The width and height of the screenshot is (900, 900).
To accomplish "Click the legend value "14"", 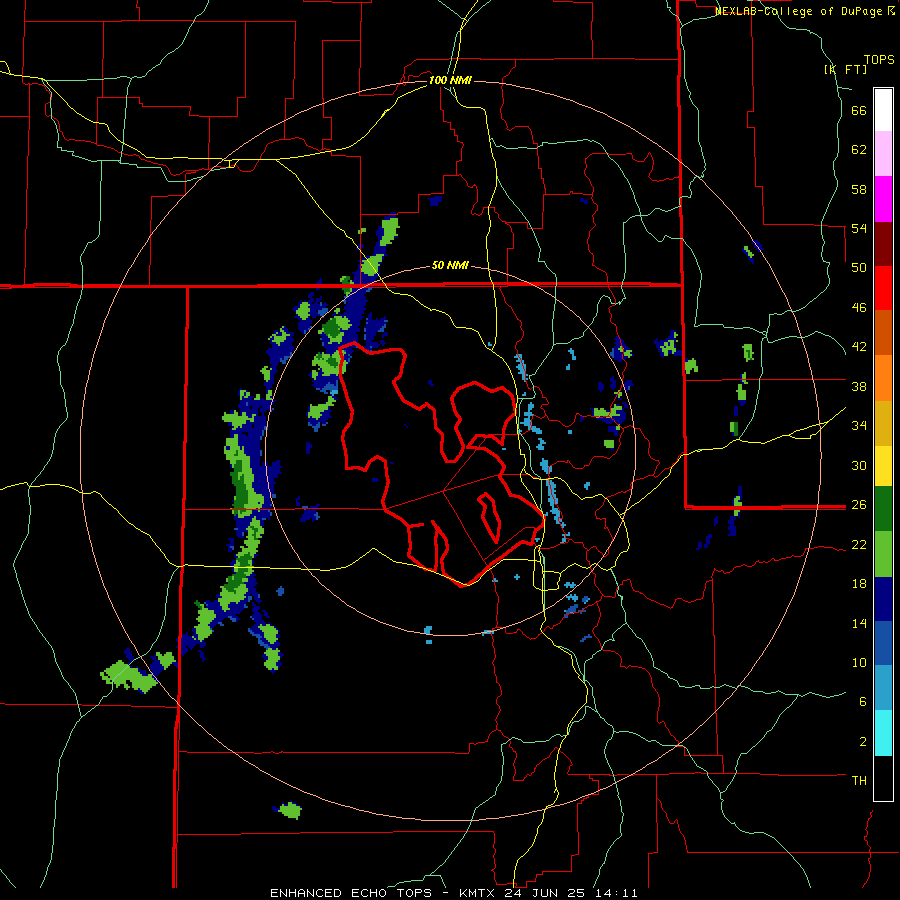I will coord(859,623).
